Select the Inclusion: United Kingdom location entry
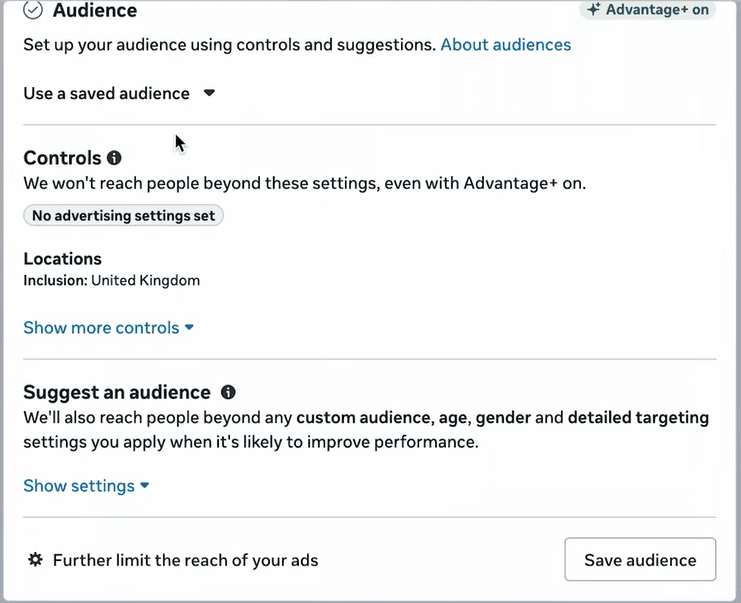The height and width of the screenshot is (603, 741). [x=112, y=281]
